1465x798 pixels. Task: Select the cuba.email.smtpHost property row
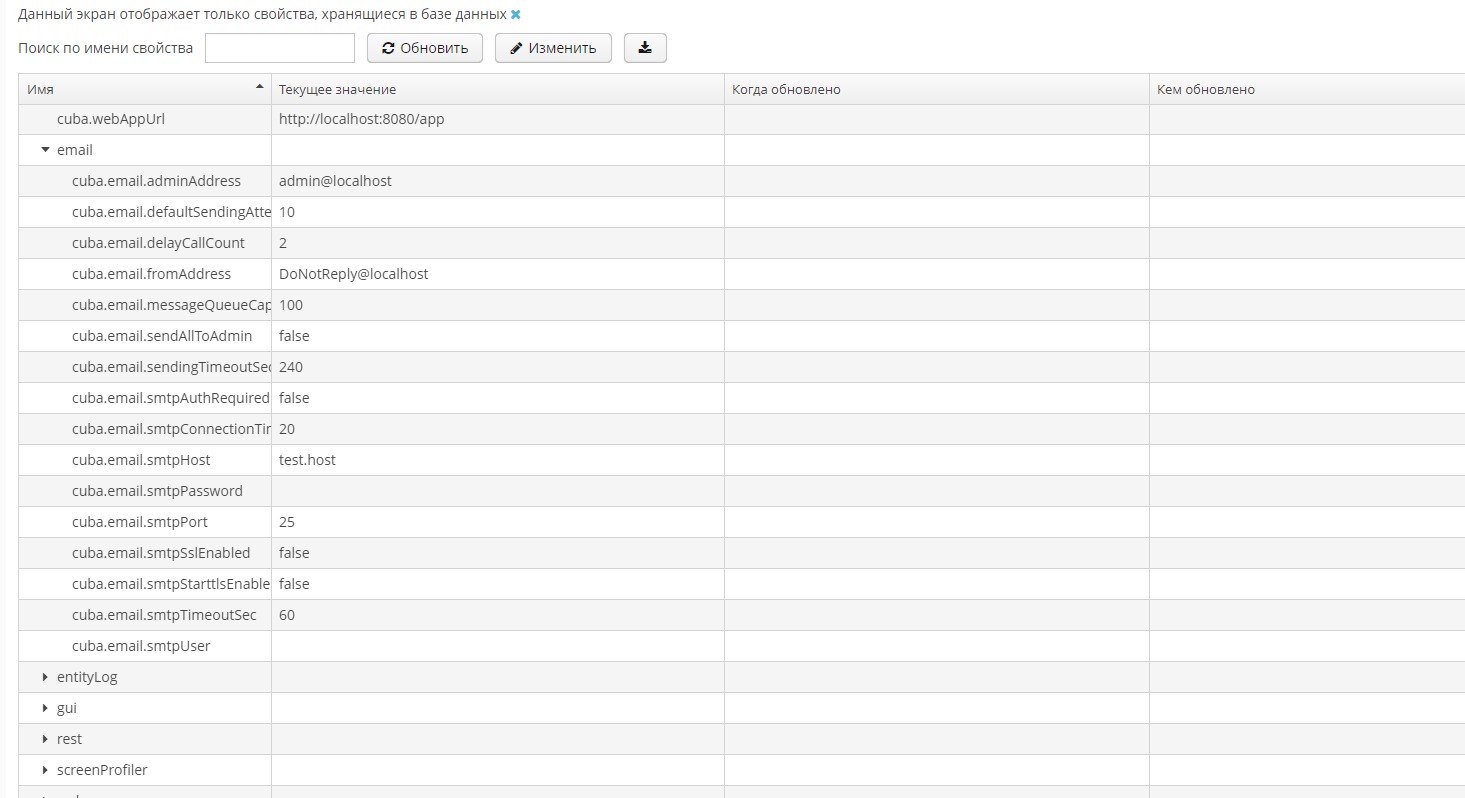coord(141,460)
